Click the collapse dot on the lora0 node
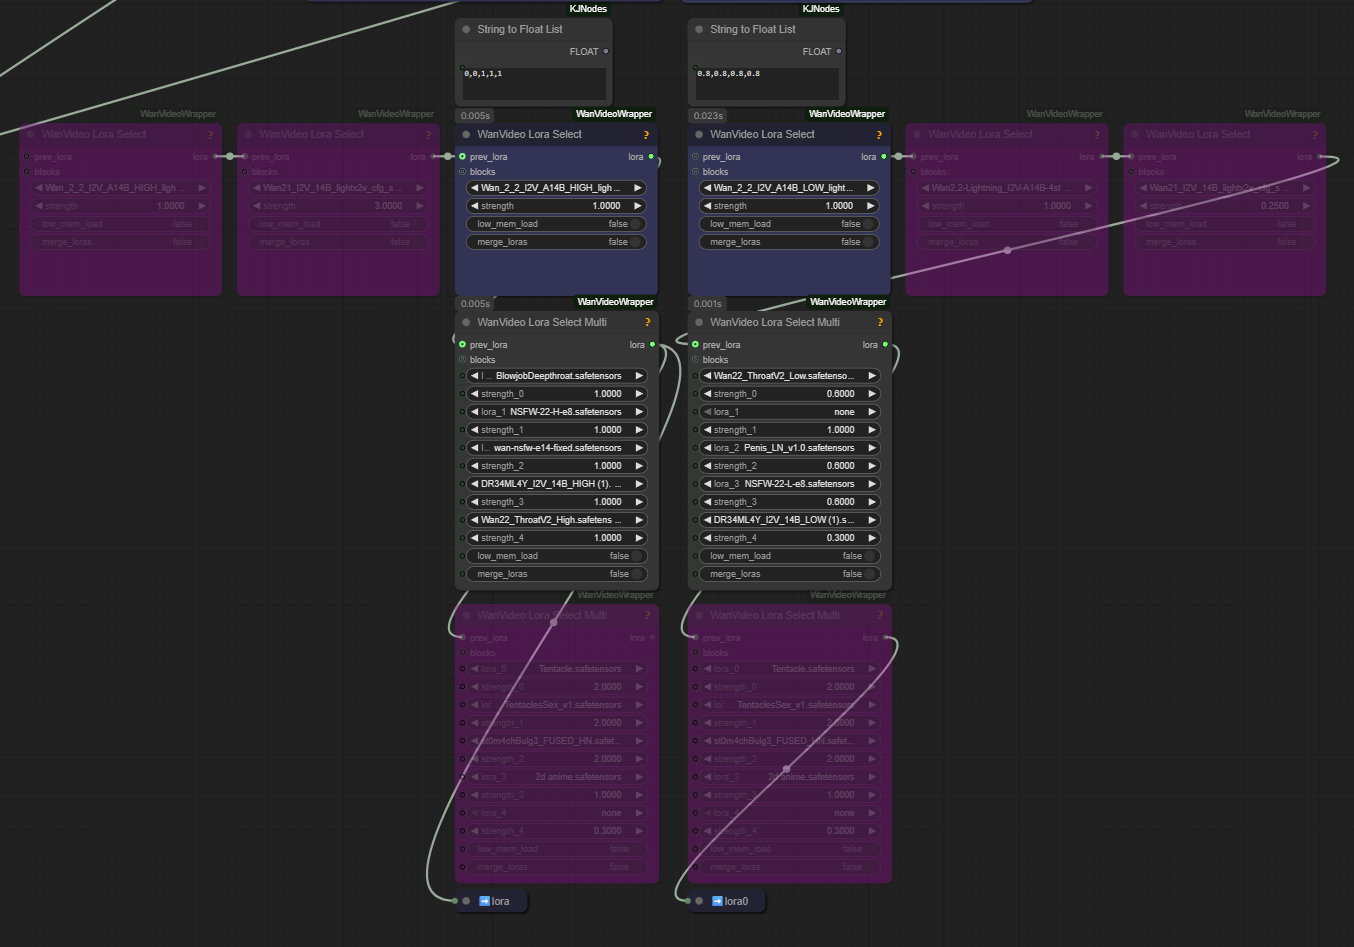The width and height of the screenshot is (1354, 947). (699, 901)
